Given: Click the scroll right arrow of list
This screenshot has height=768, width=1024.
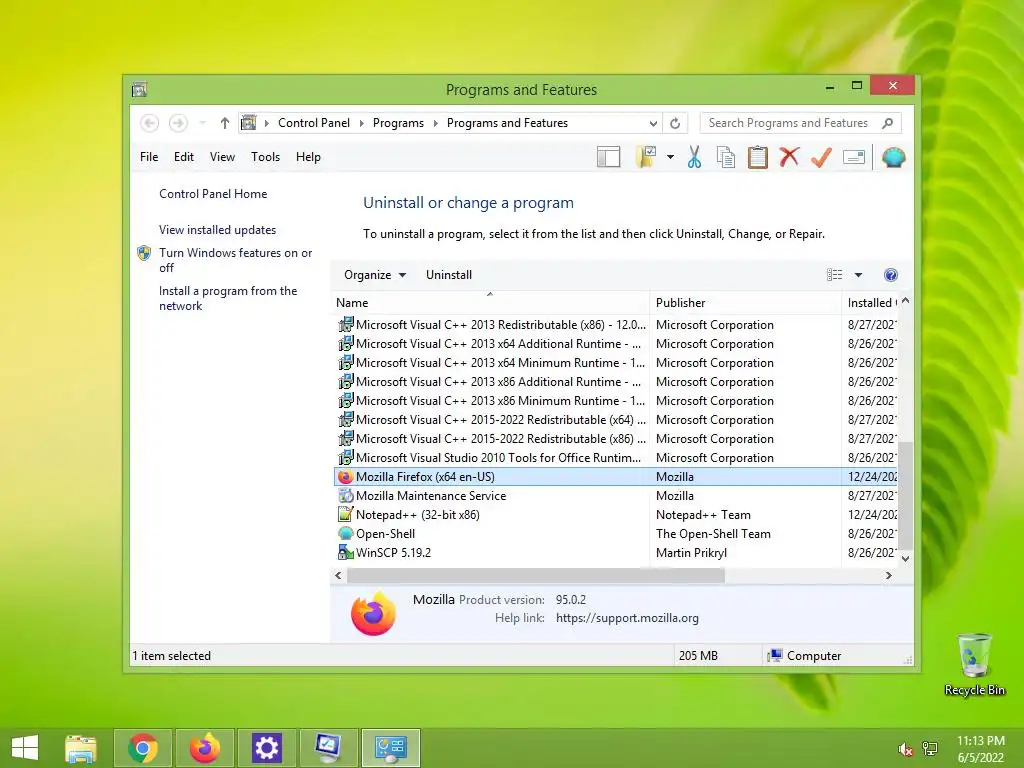Looking at the screenshot, I should pos(888,575).
